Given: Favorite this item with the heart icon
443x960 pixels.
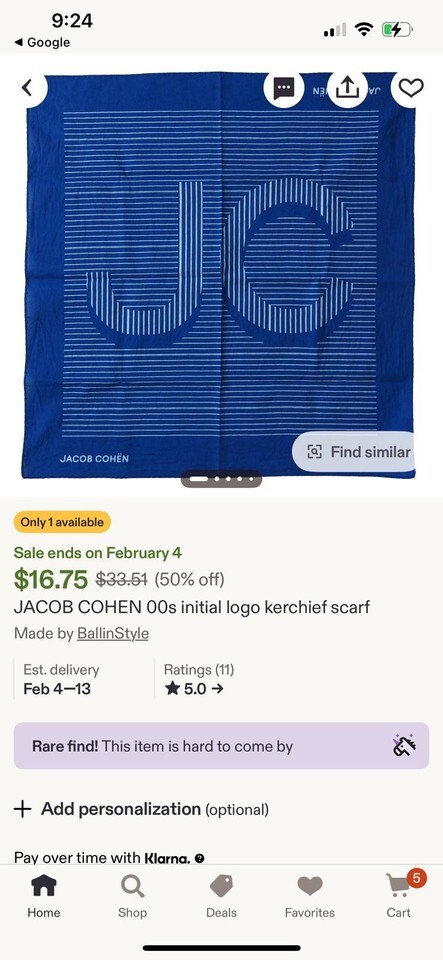Looking at the screenshot, I should tap(411, 88).
